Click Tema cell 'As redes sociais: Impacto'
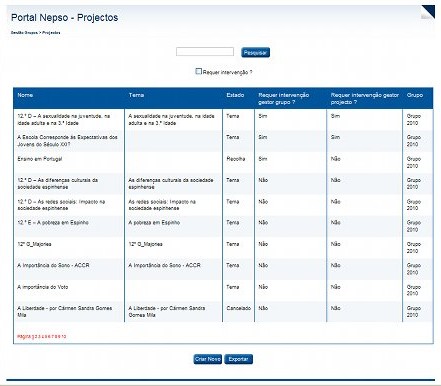Viewport: 441px width, 386px height. (162, 205)
